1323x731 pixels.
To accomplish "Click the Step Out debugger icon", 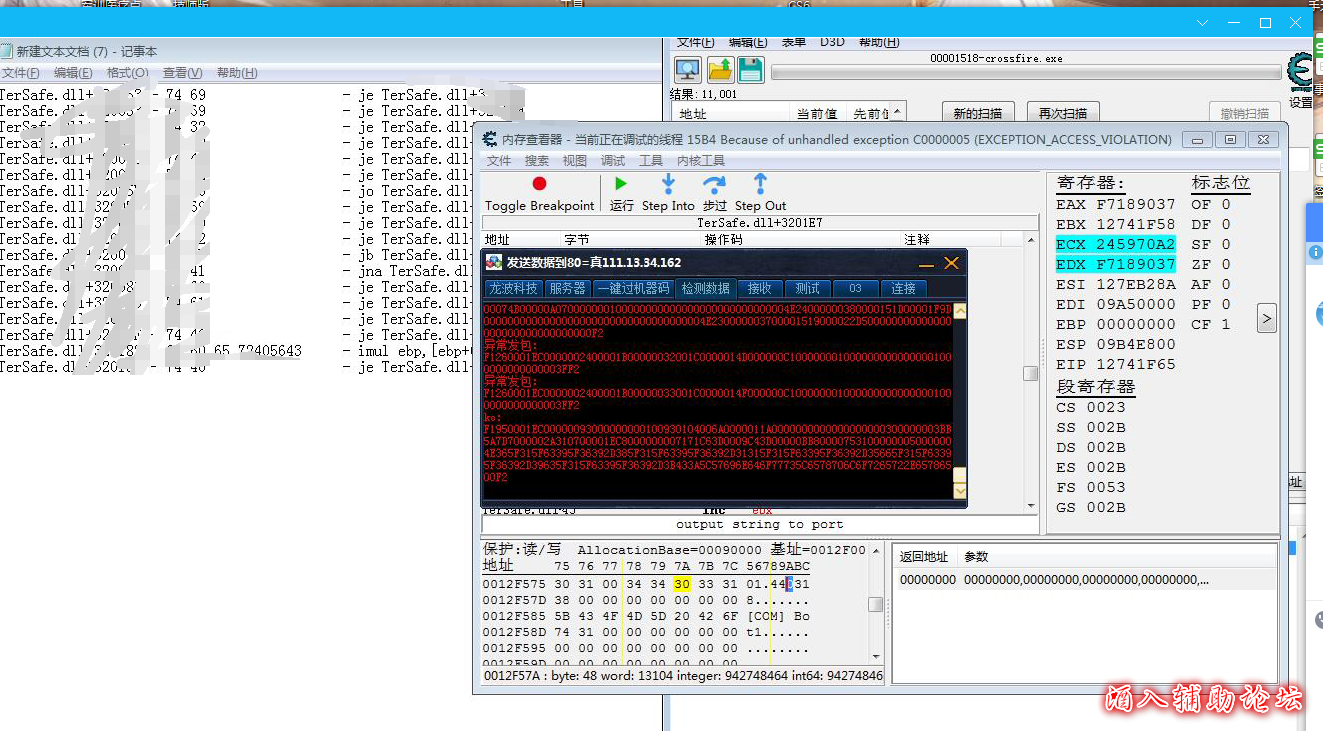I will point(760,184).
